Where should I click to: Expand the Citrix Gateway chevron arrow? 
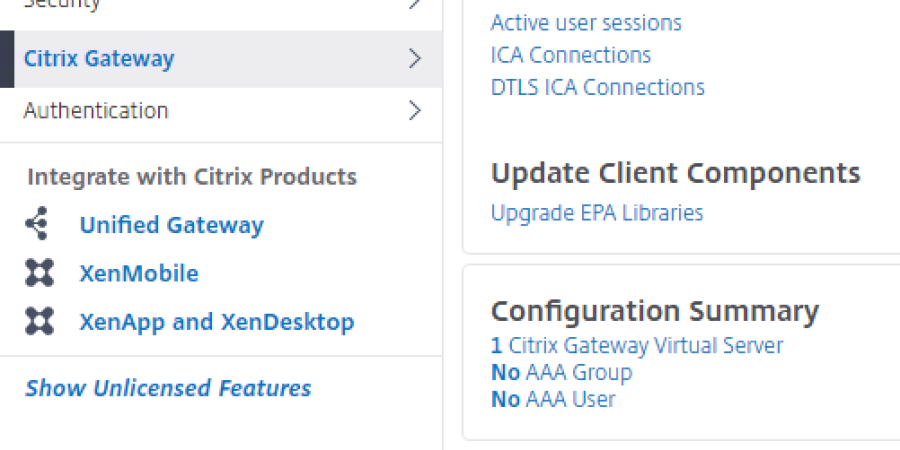(x=415, y=59)
